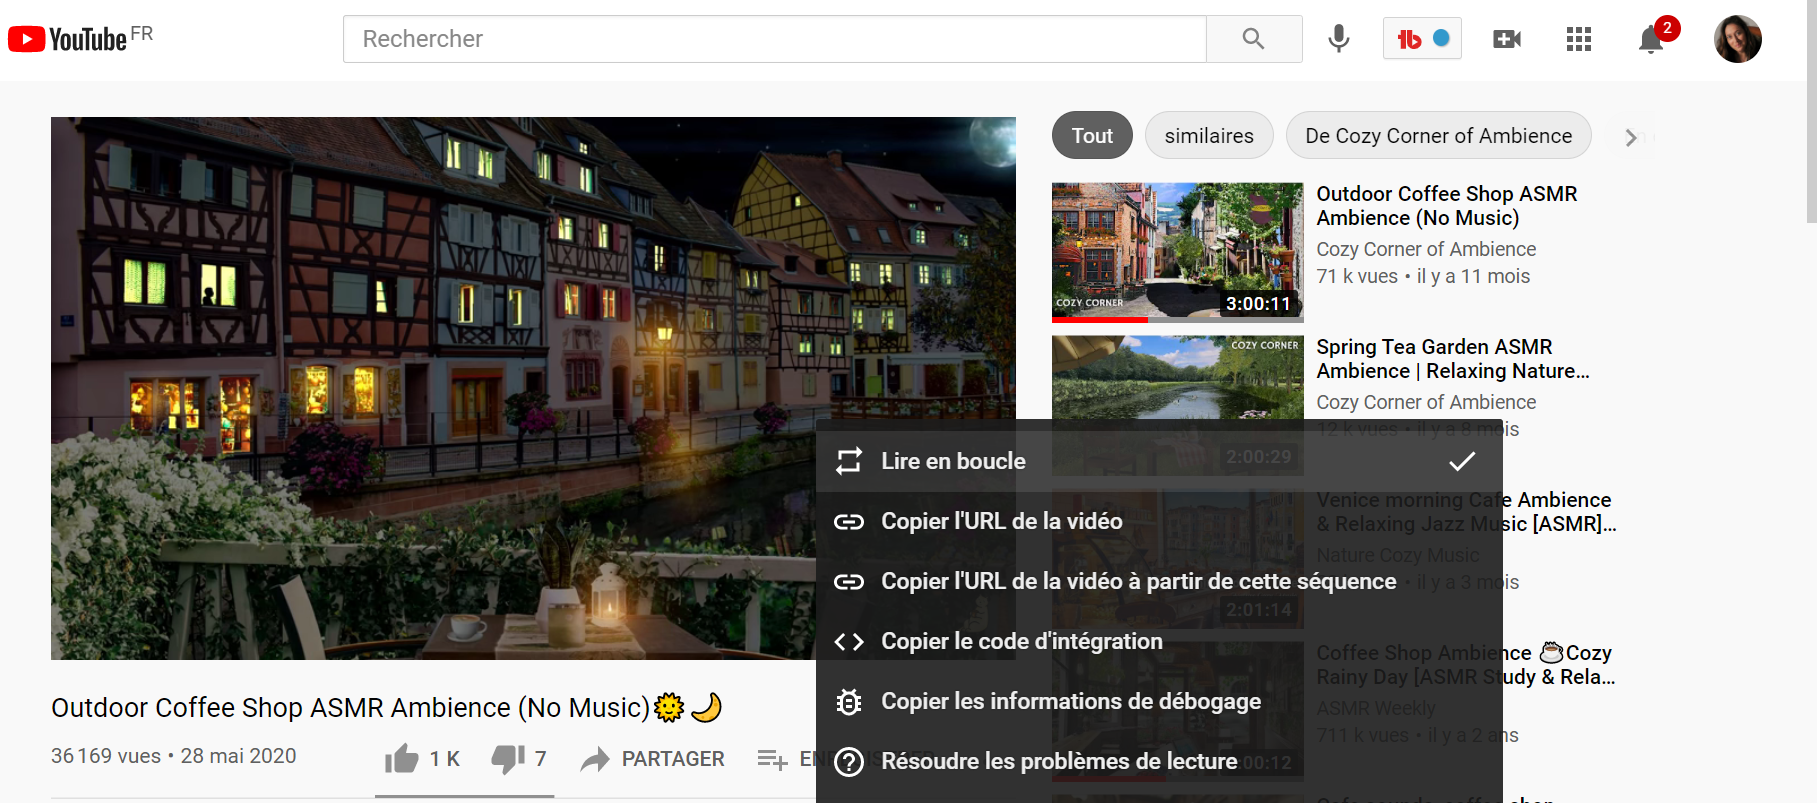Select De Cozy Corner of Ambience chip
The image size is (1817, 803).
pyautogui.click(x=1439, y=135)
